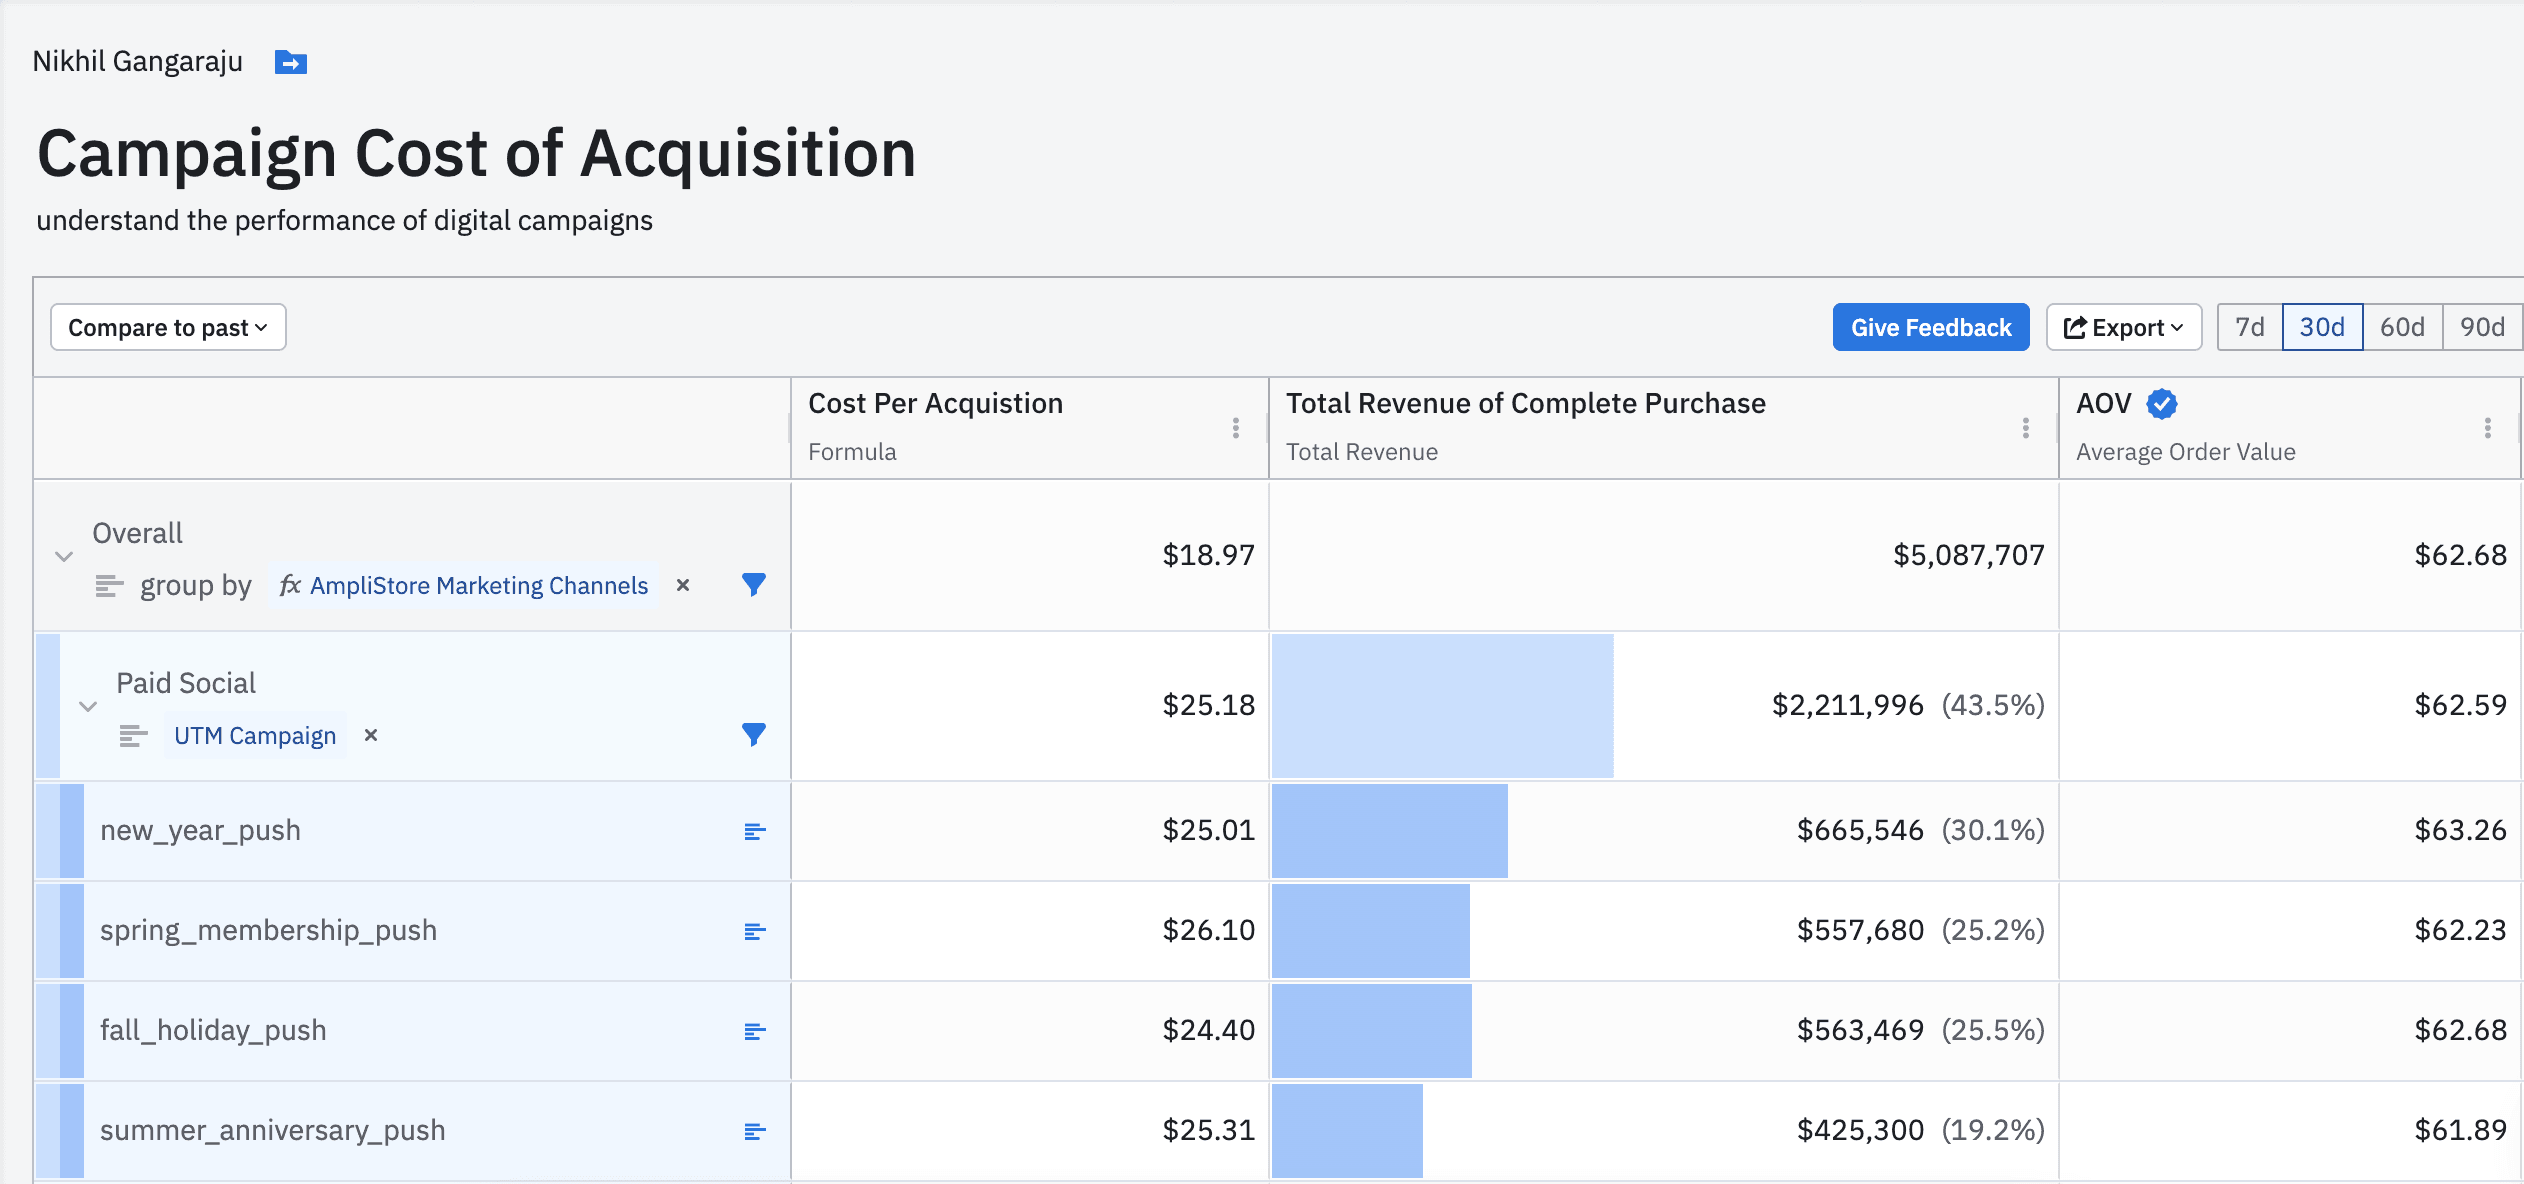
Task: Click the Give Feedback button
Action: 1931,327
